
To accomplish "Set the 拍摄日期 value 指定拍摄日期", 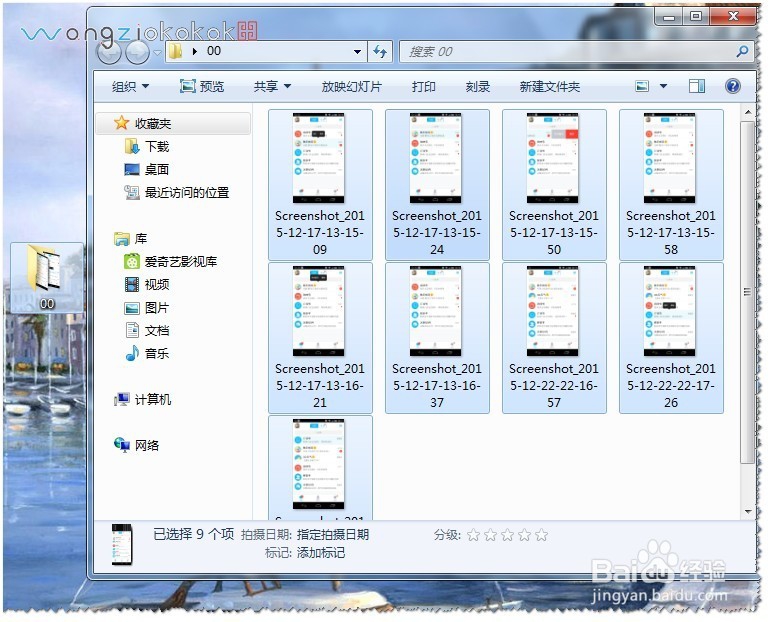I will (x=332, y=535).
